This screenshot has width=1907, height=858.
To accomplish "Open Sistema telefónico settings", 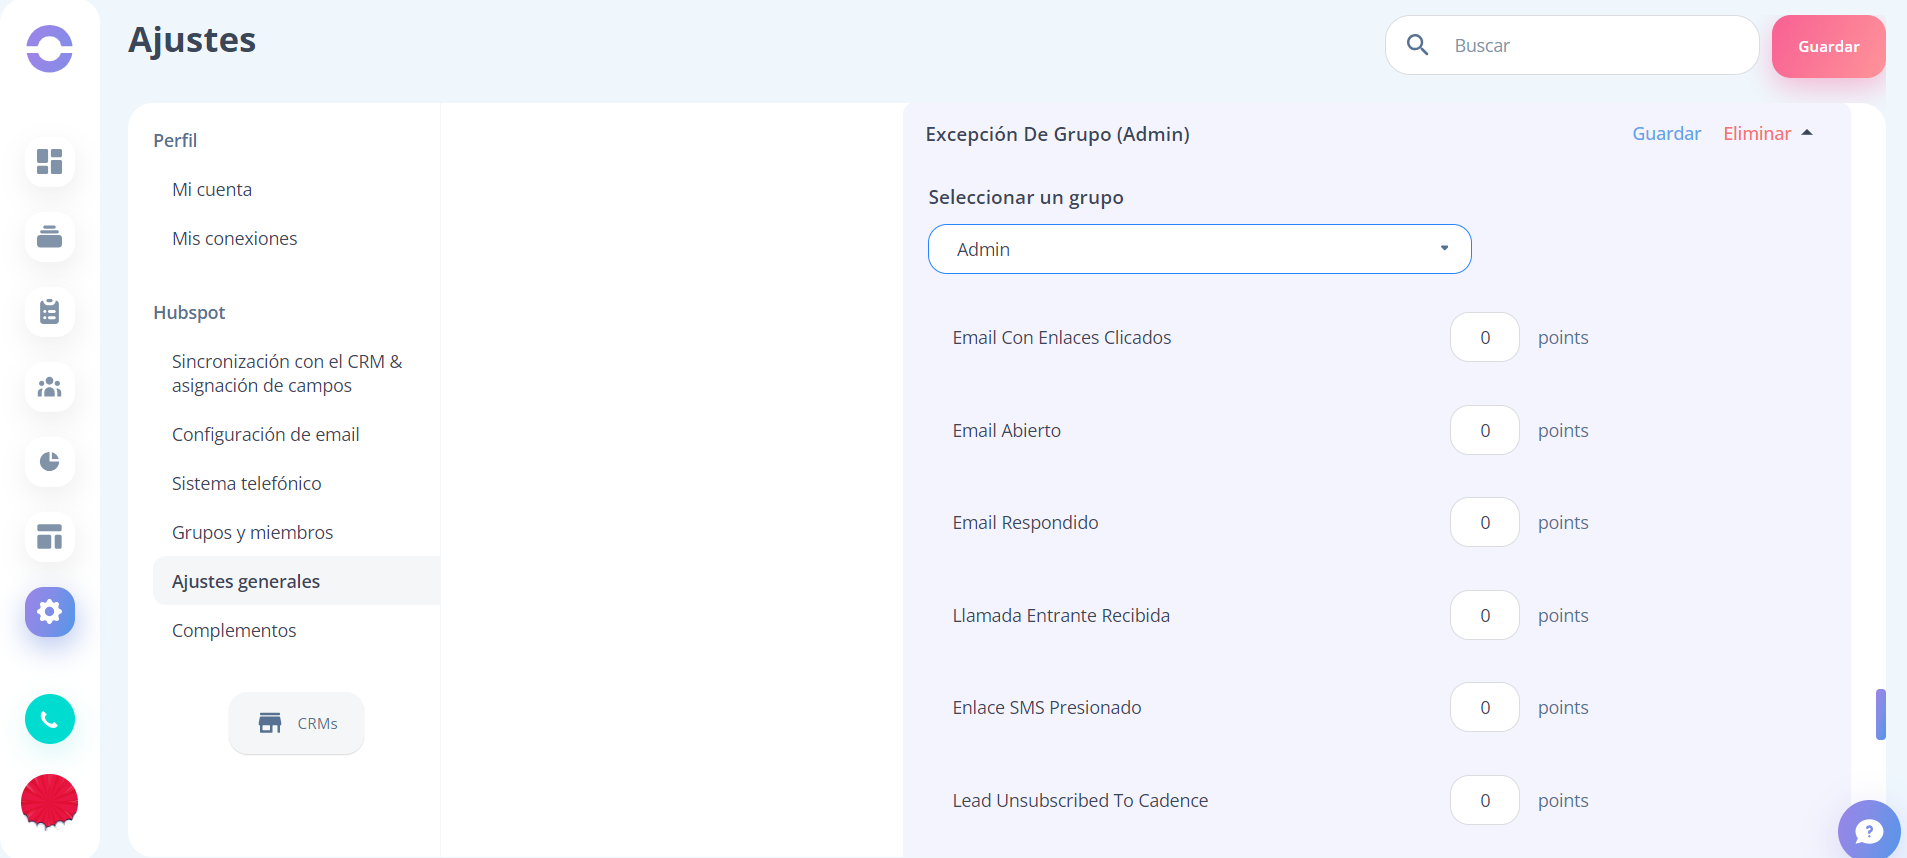I will [x=247, y=483].
